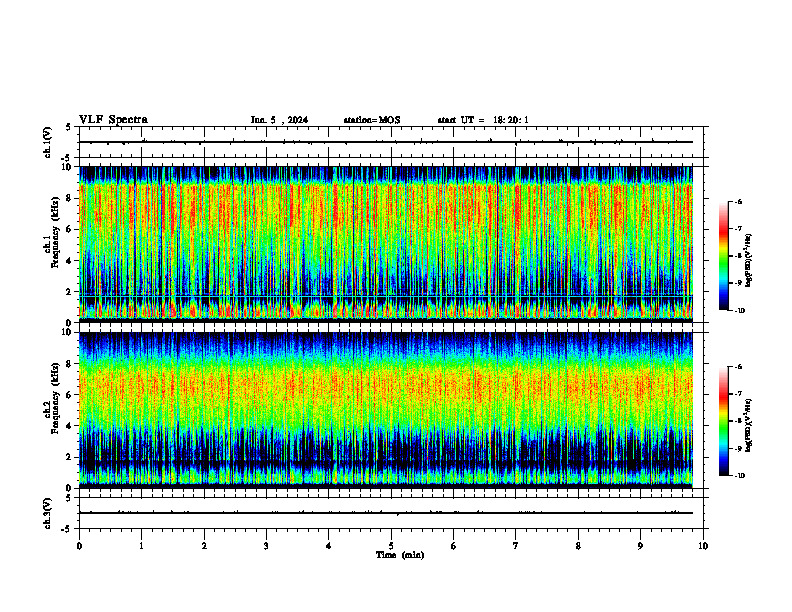Click the "-6" value atop ch.1 colorbar
792x612 pixels.
tap(738, 201)
